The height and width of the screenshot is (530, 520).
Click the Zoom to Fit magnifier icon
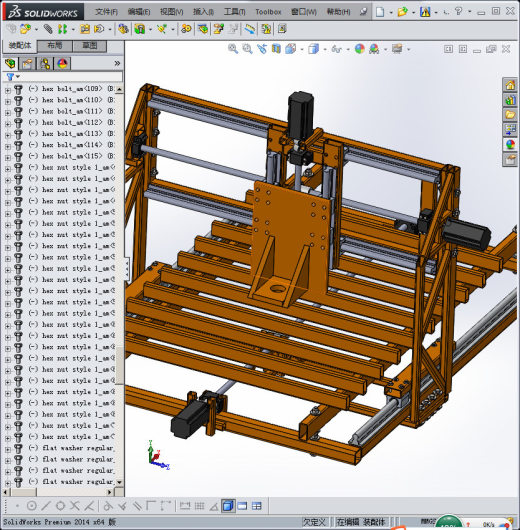click(x=233, y=49)
